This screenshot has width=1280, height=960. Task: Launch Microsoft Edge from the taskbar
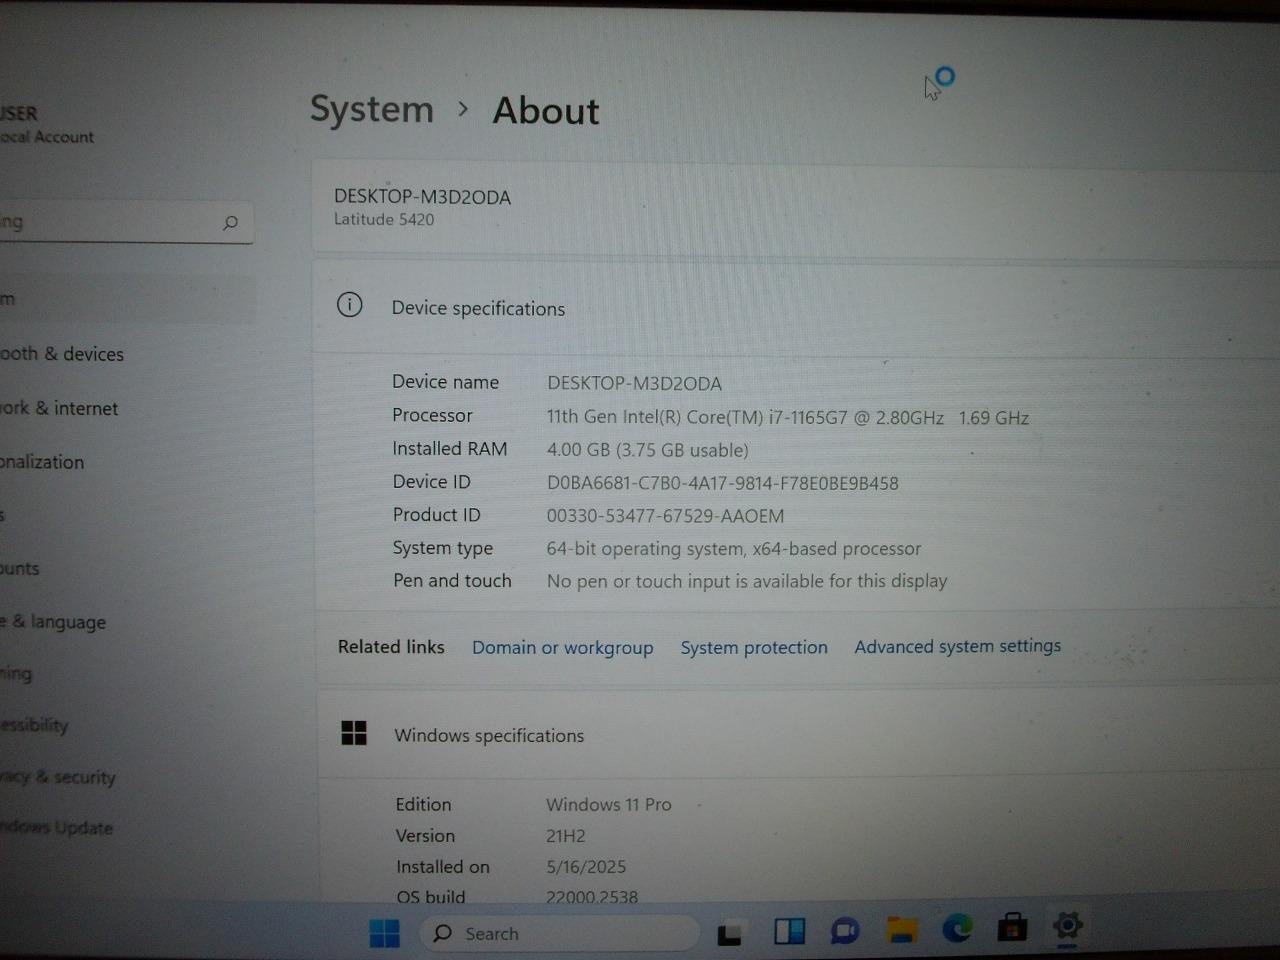point(957,929)
